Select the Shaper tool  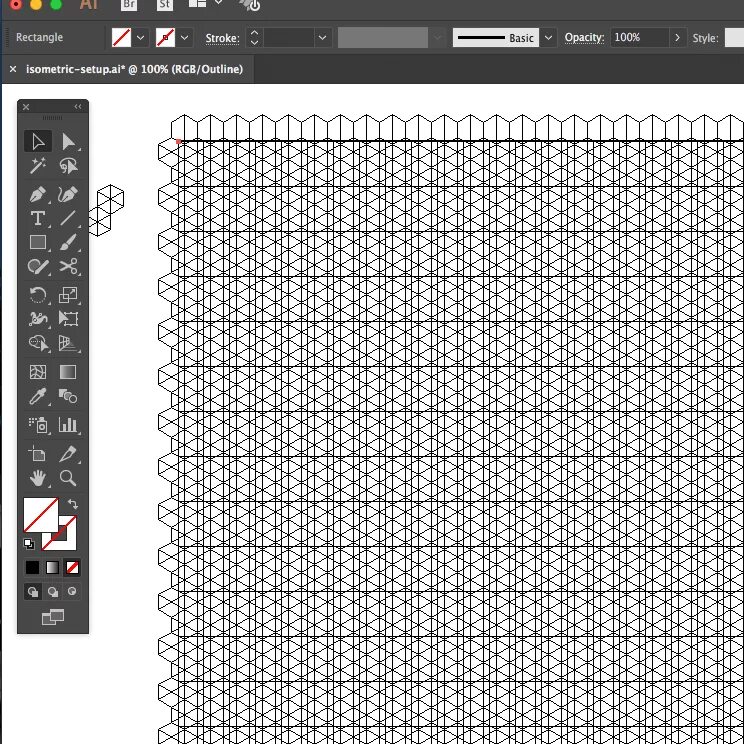37,266
